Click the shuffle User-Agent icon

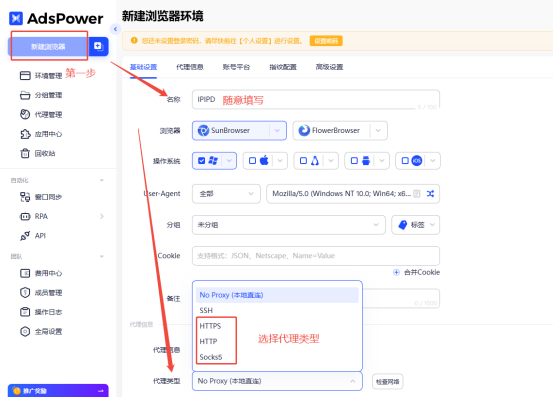click(x=430, y=194)
